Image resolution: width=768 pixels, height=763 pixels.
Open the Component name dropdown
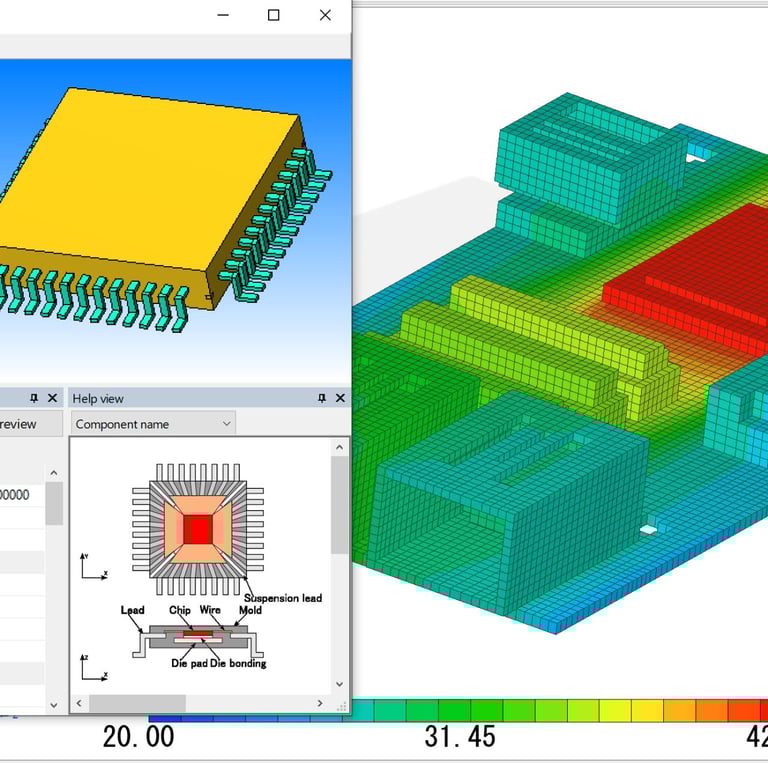click(153, 424)
